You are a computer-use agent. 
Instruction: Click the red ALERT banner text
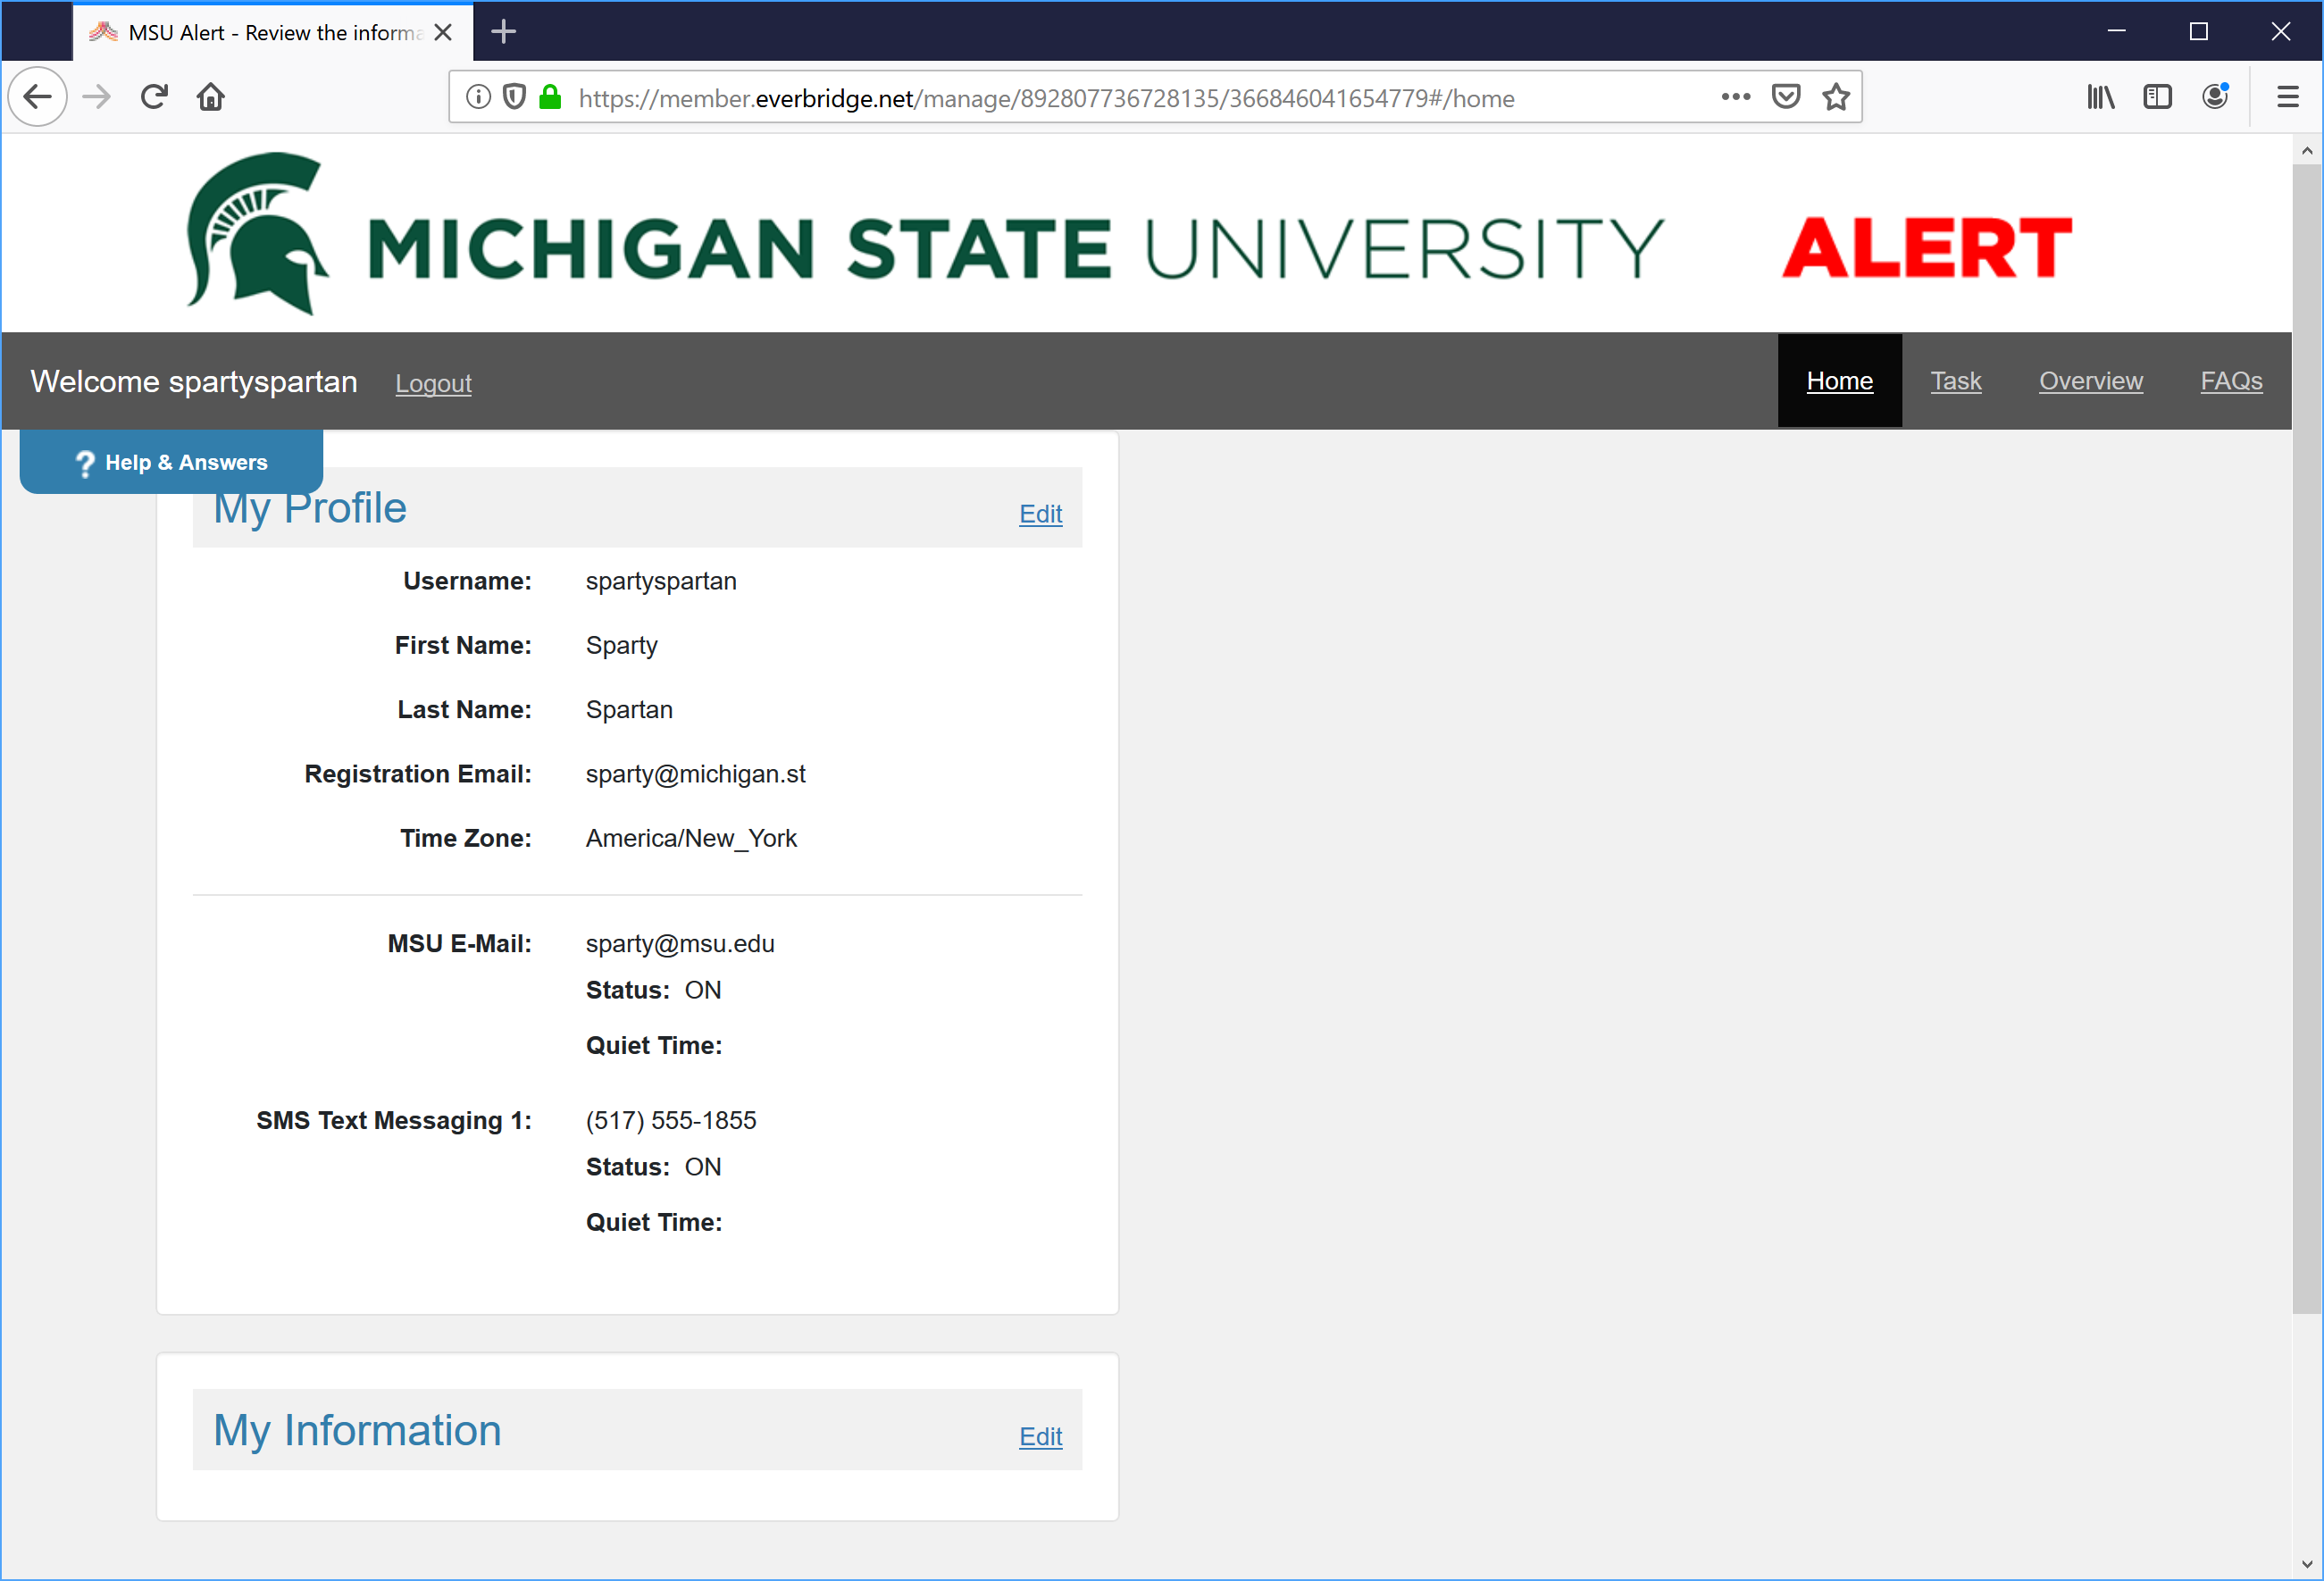[1927, 248]
